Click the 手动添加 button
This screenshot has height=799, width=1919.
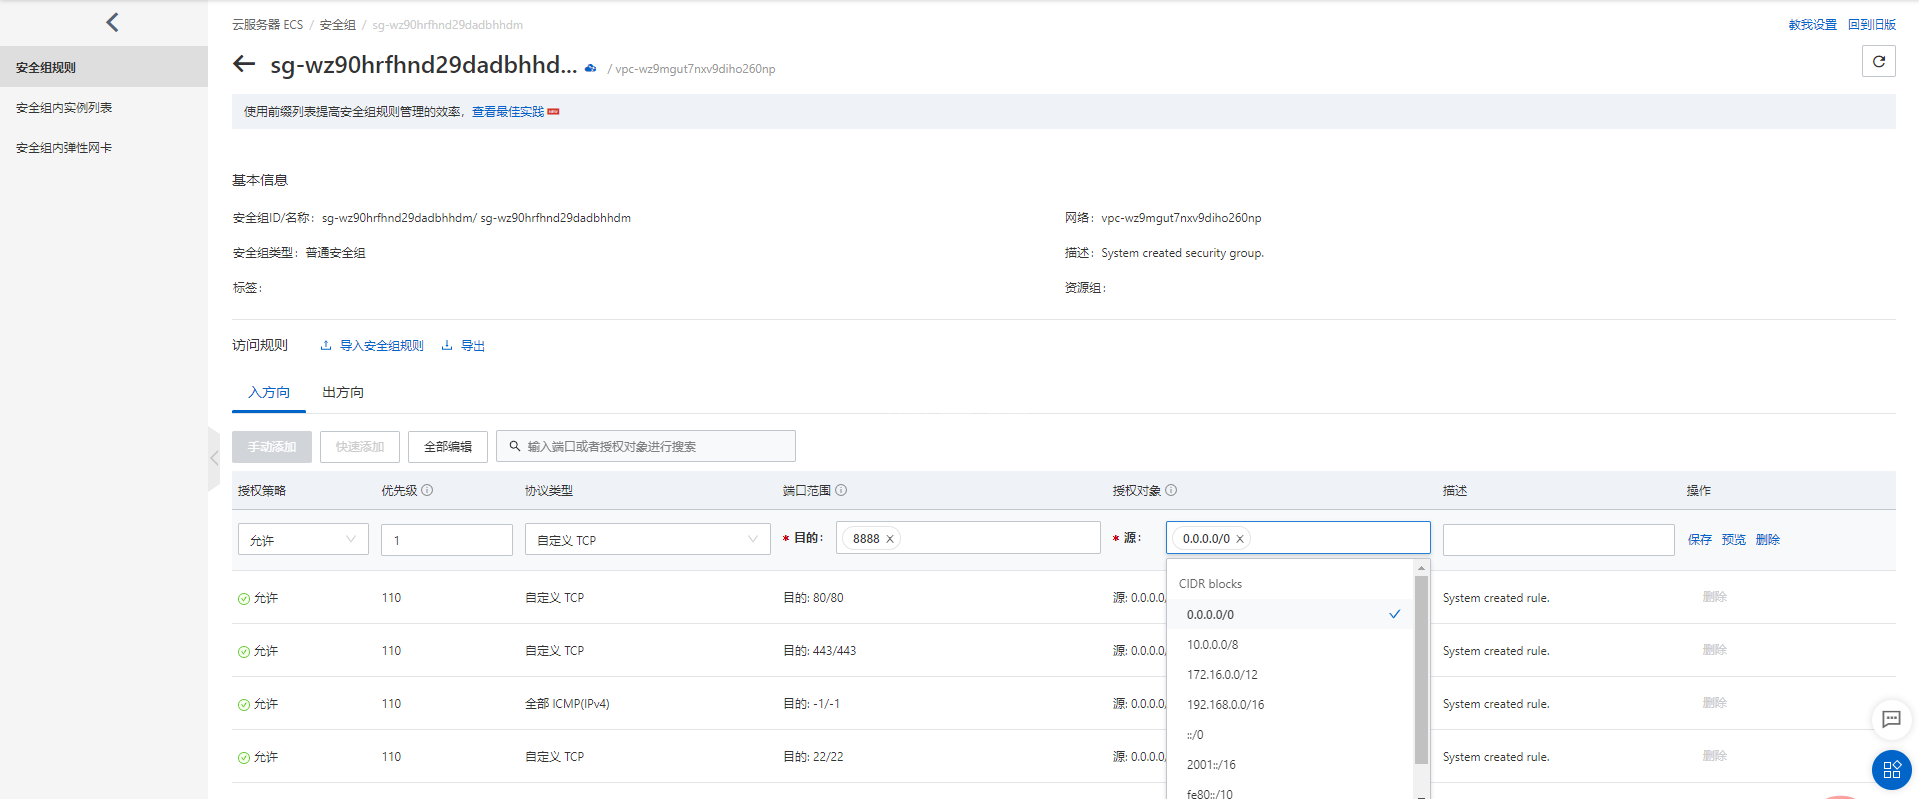[x=272, y=446]
